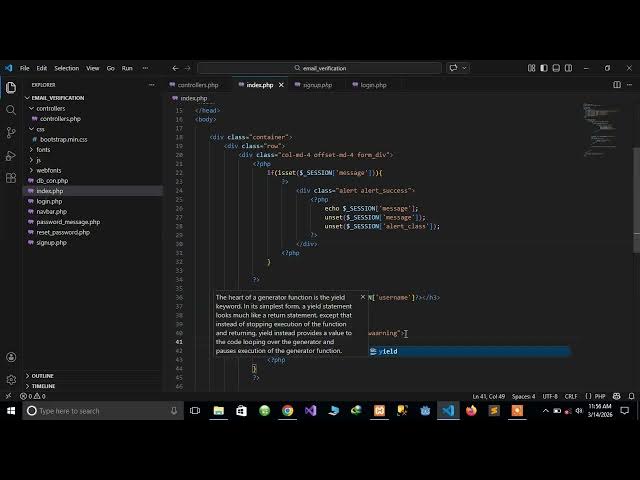Open Chrome from the Windows taskbar

(x=287, y=411)
